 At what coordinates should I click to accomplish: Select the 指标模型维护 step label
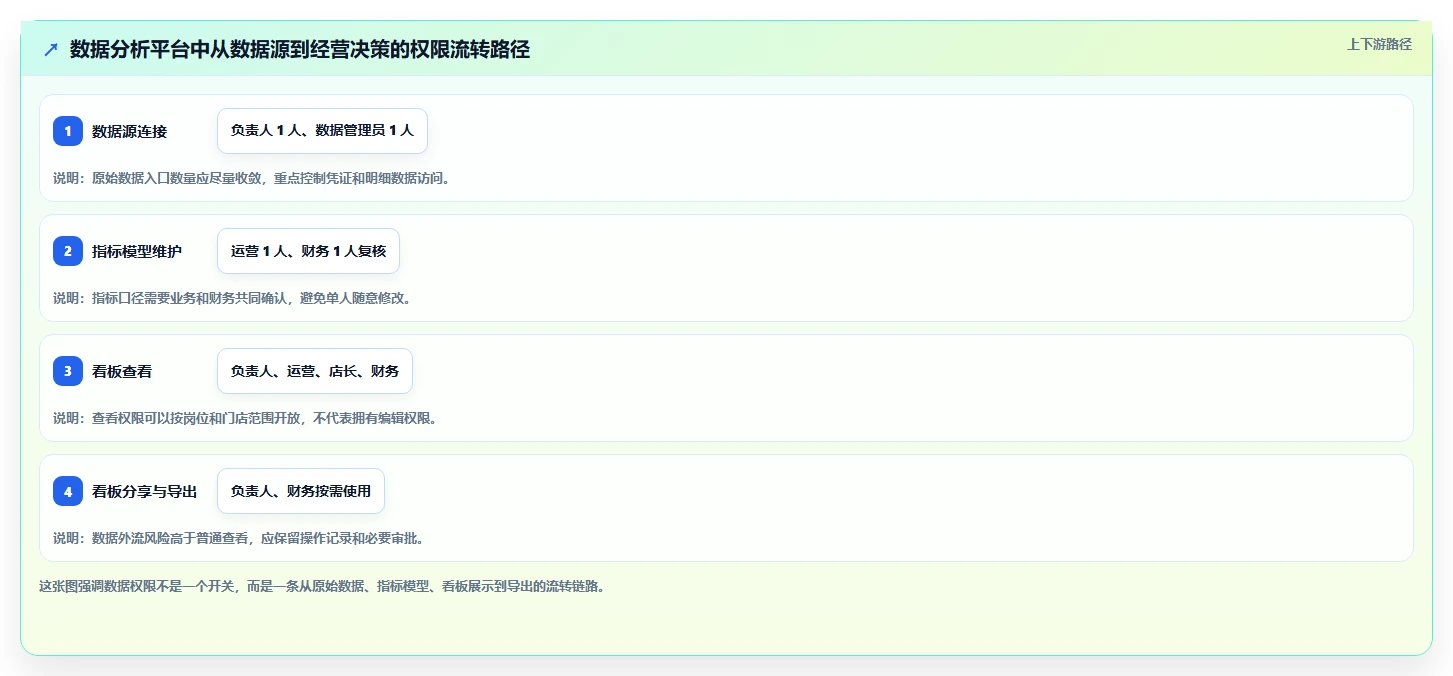[x=137, y=251]
